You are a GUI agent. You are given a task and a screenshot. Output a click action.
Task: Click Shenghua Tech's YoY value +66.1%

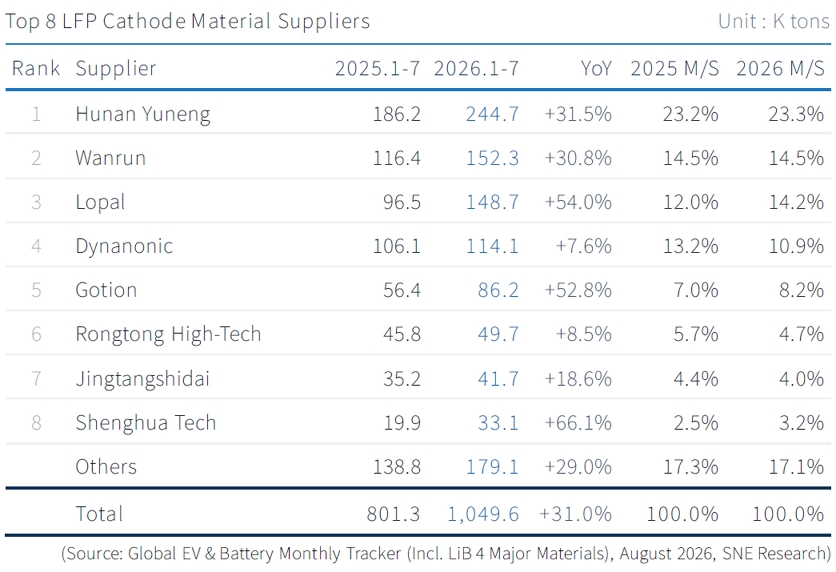578,423
